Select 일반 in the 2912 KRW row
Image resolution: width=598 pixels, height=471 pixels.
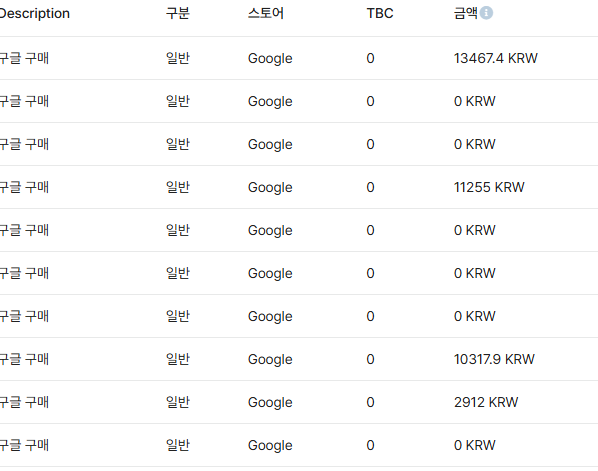(x=178, y=402)
